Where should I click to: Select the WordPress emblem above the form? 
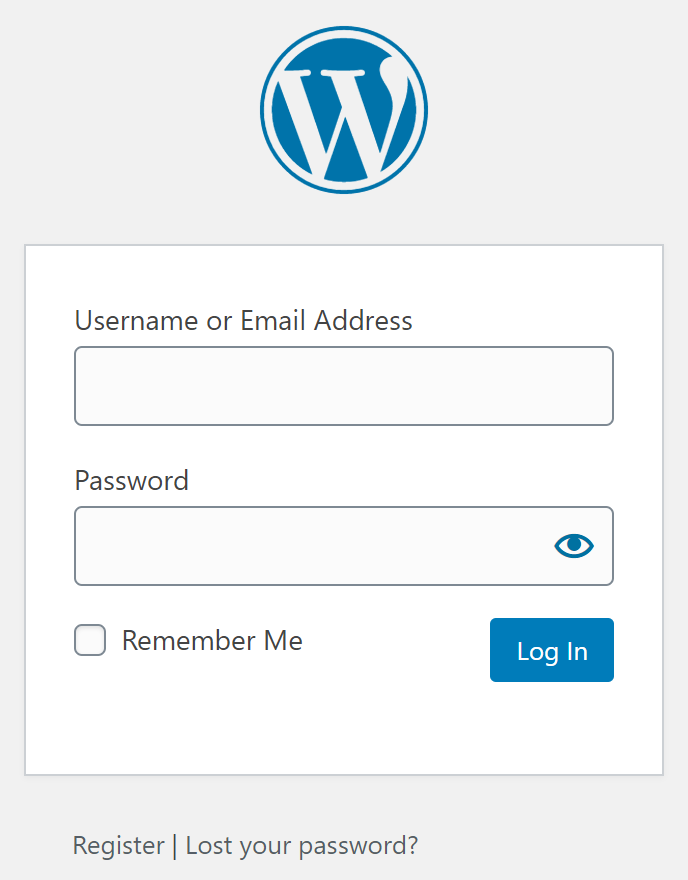pos(344,108)
